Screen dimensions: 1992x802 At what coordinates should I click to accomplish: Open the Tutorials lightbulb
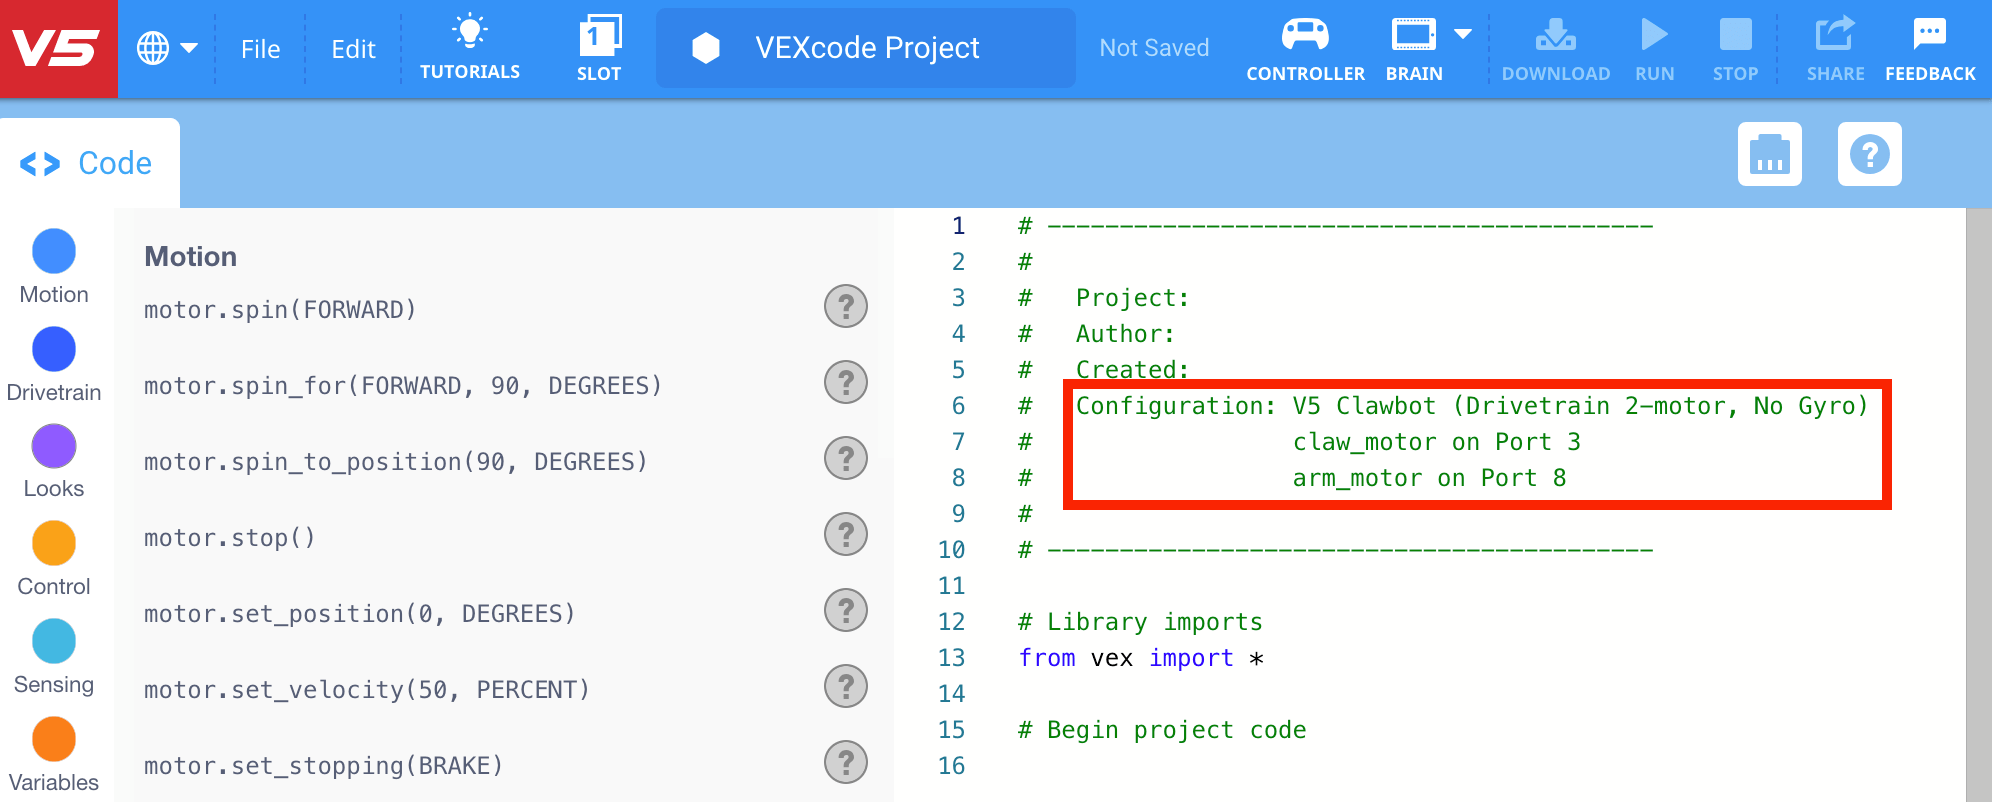pyautogui.click(x=469, y=47)
